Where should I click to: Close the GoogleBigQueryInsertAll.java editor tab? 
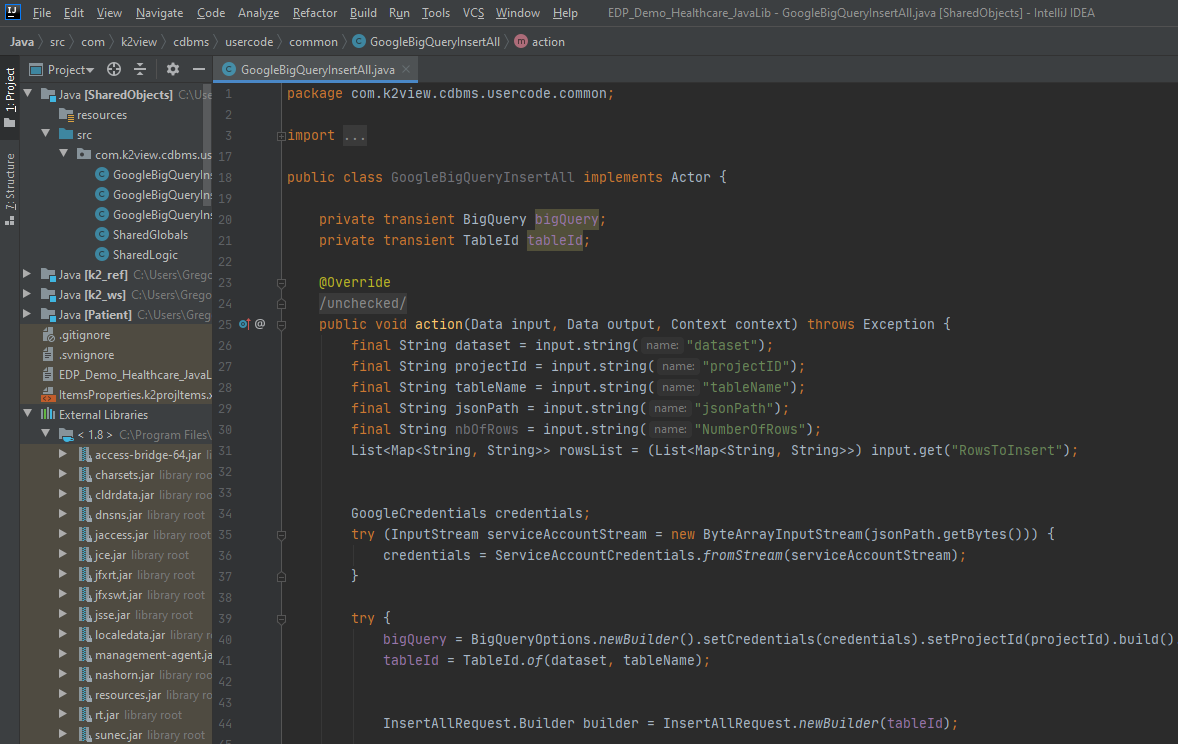[407, 70]
